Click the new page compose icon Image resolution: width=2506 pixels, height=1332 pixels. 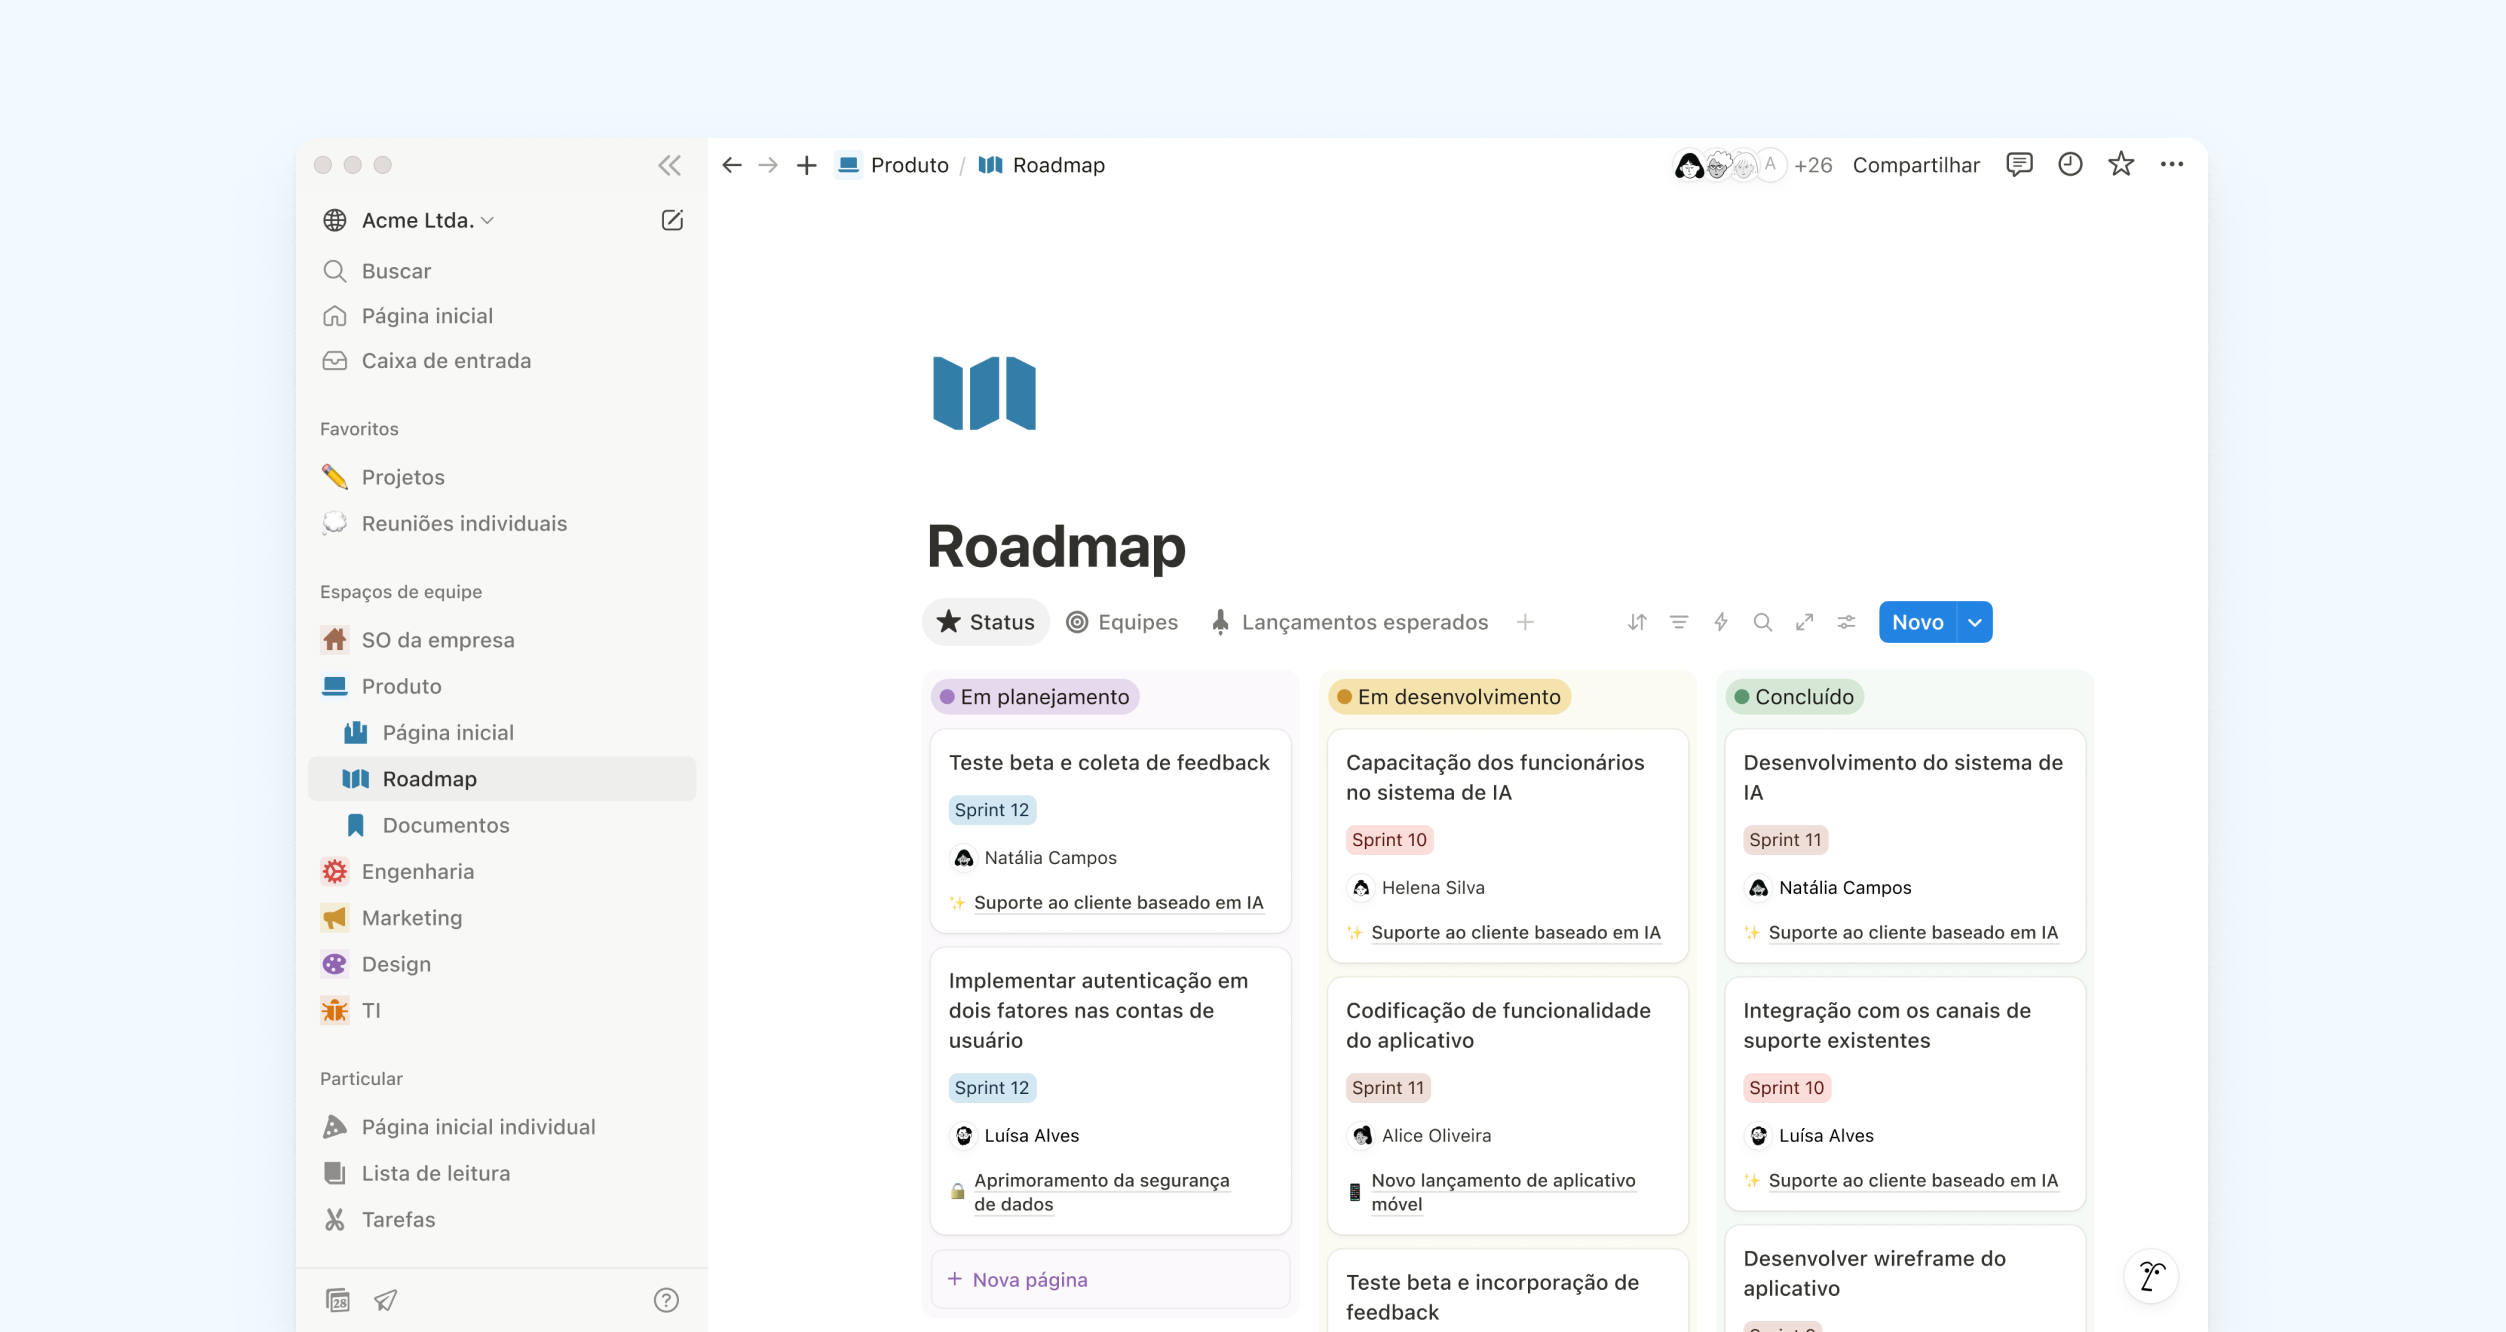672,220
